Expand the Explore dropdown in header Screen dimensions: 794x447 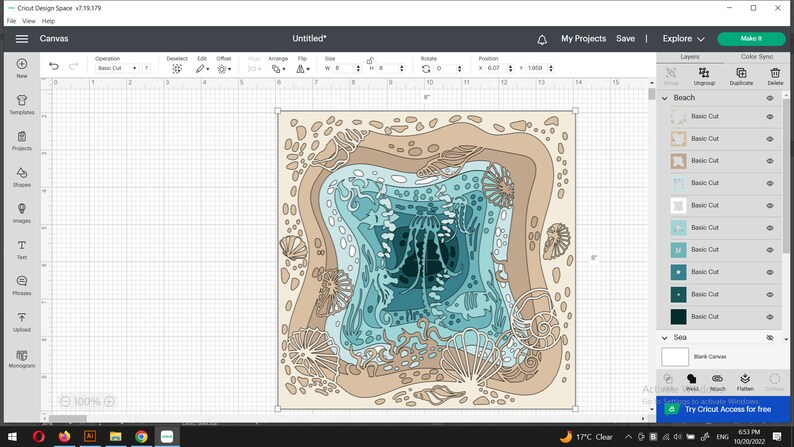click(x=684, y=38)
